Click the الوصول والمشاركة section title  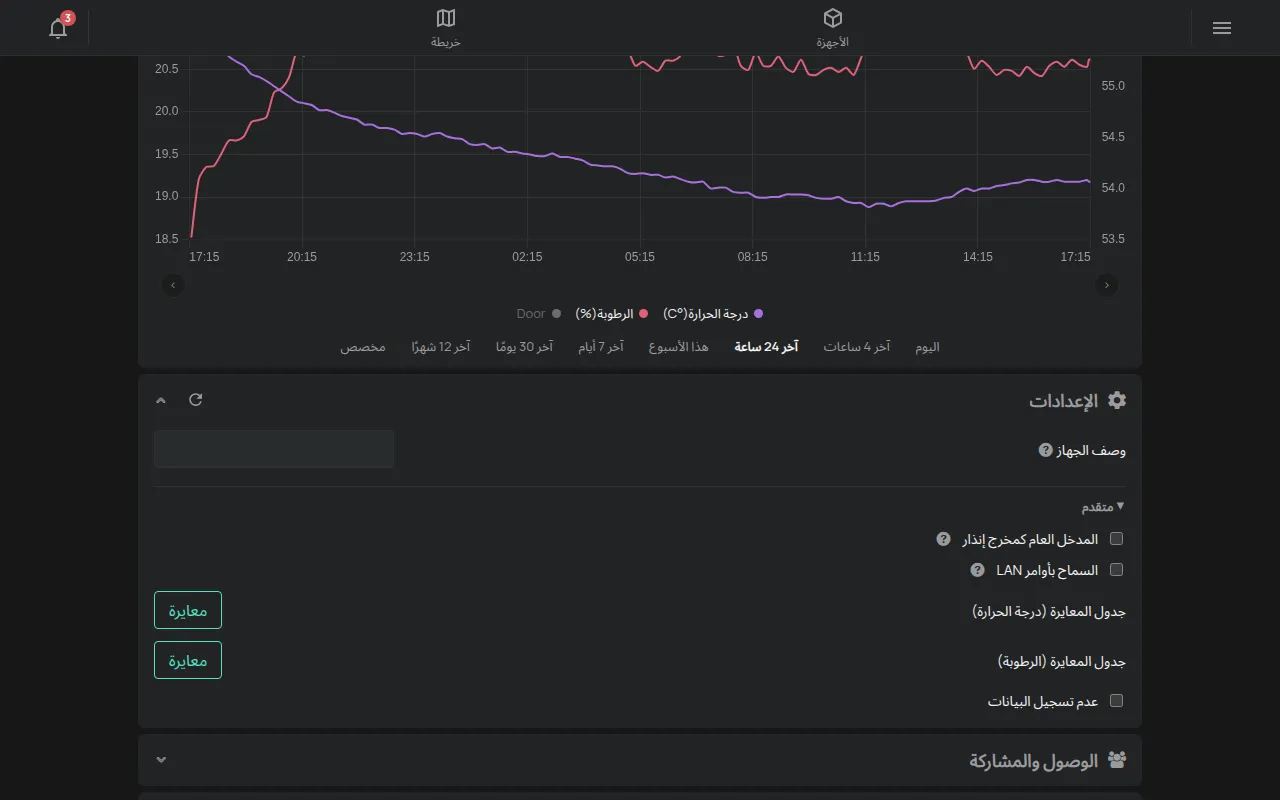(x=1033, y=761)
